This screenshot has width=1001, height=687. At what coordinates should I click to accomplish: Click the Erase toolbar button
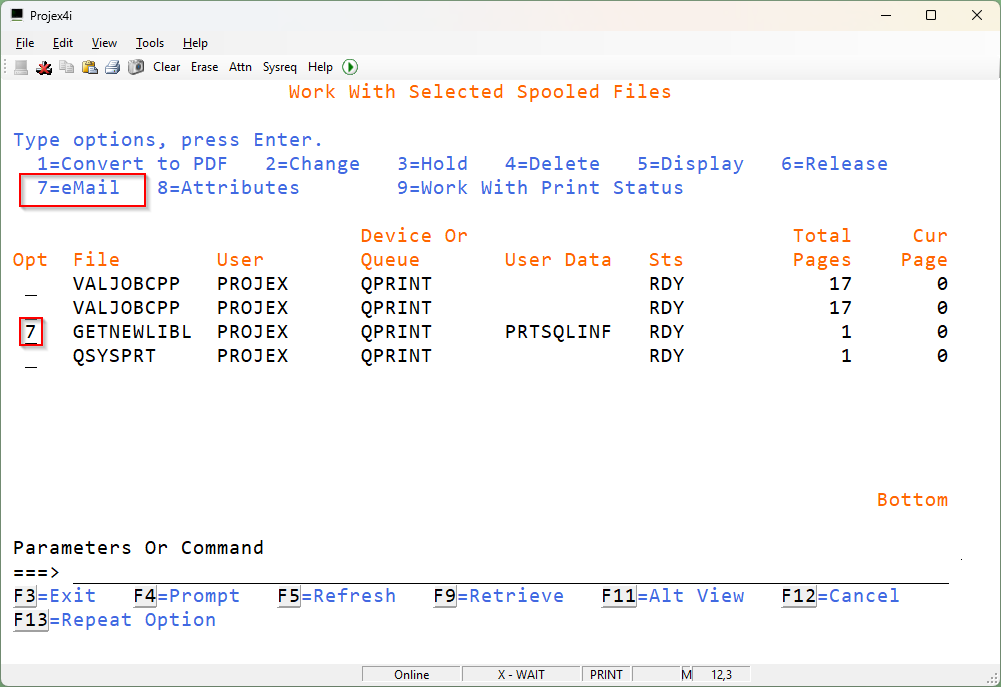click(x=204, y=67)
